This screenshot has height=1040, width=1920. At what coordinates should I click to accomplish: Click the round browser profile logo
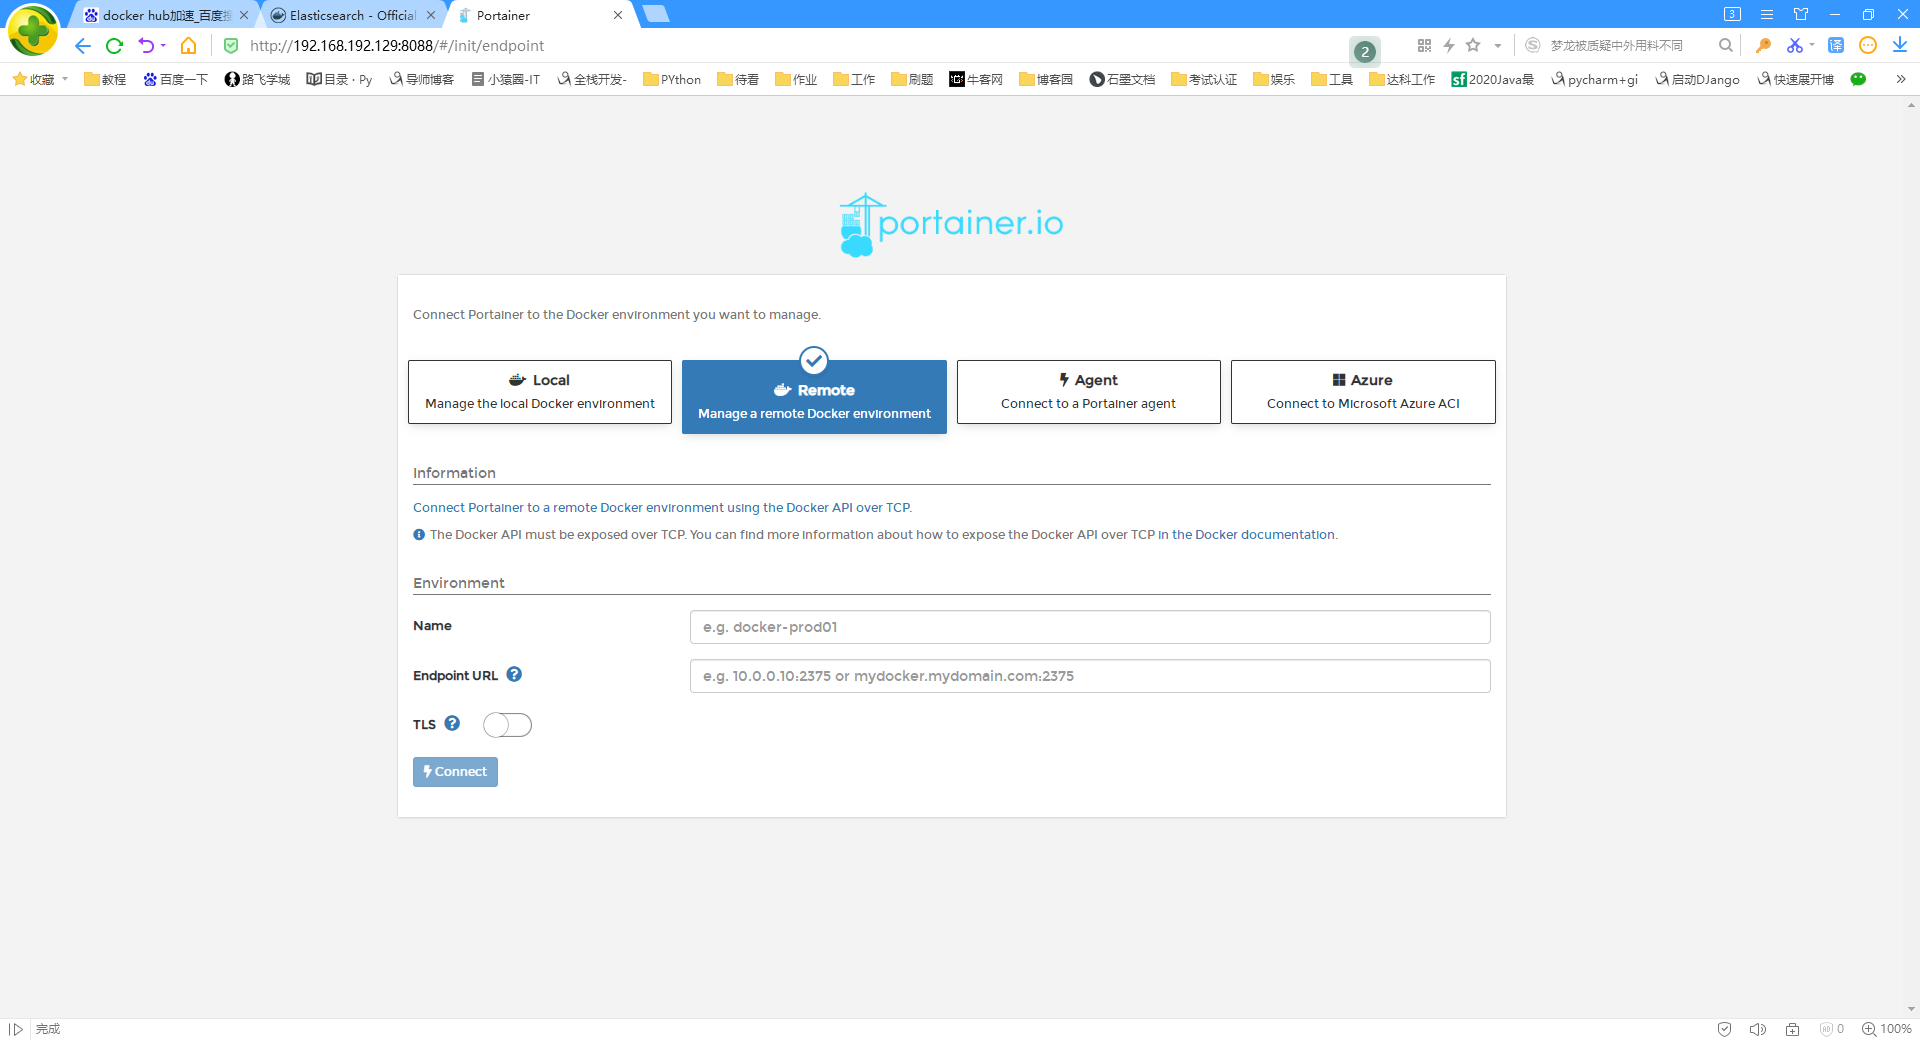tap(33, 31)
